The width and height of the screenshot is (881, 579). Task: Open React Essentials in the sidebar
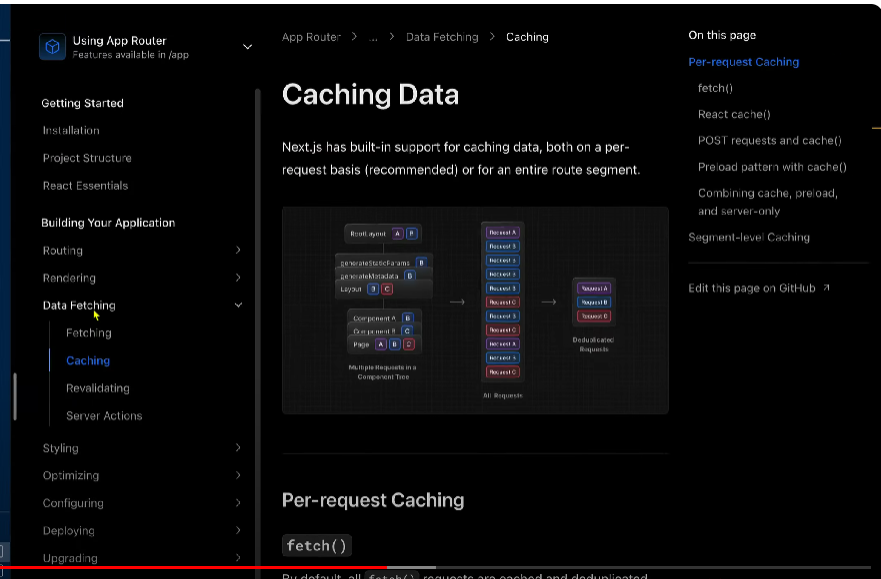pyautogui.click(x=85, y=185)
